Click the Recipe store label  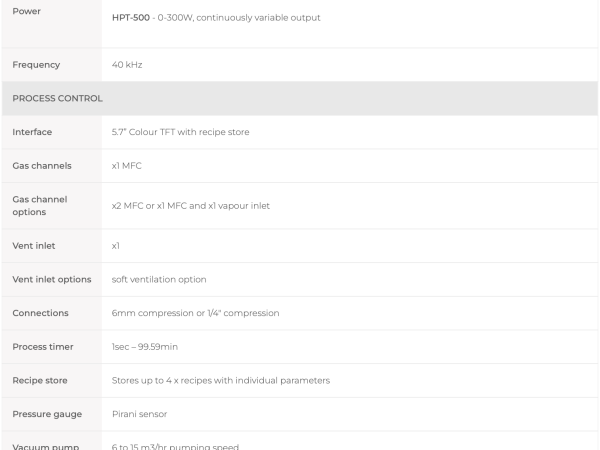click(x=40, y=380)
